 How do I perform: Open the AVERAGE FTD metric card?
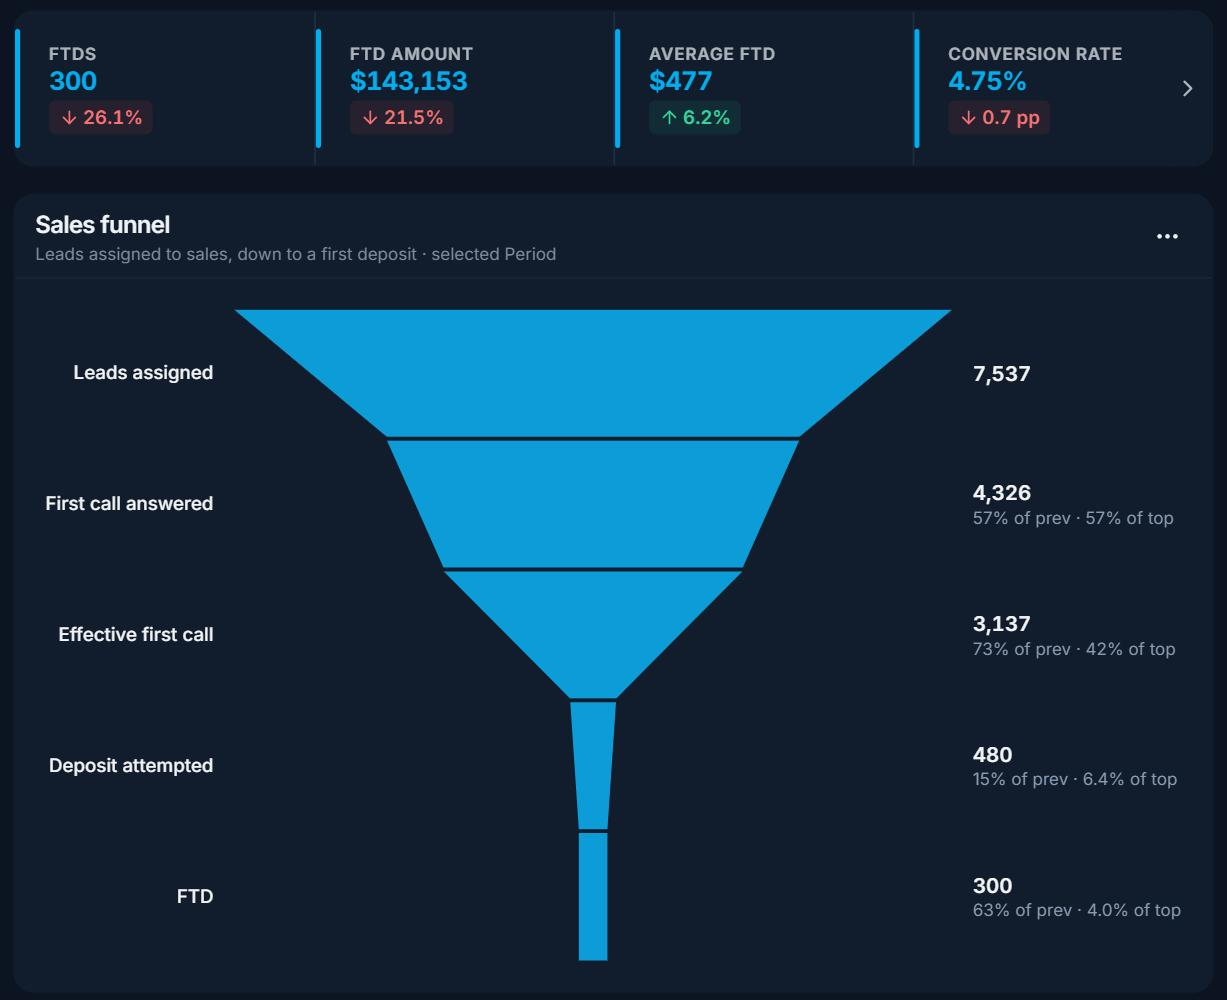coord(764,89)
